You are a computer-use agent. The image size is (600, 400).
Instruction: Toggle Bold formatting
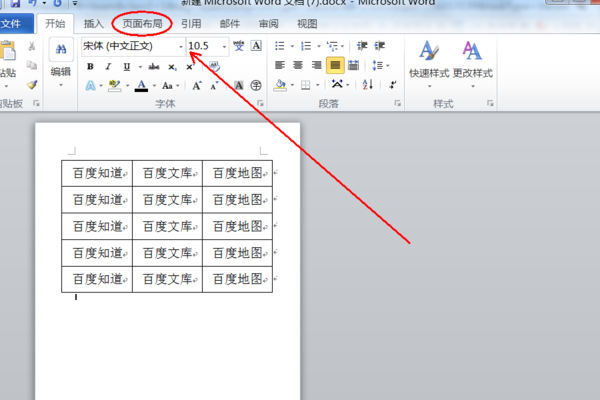pyautogui.click(x=90, y=67)
